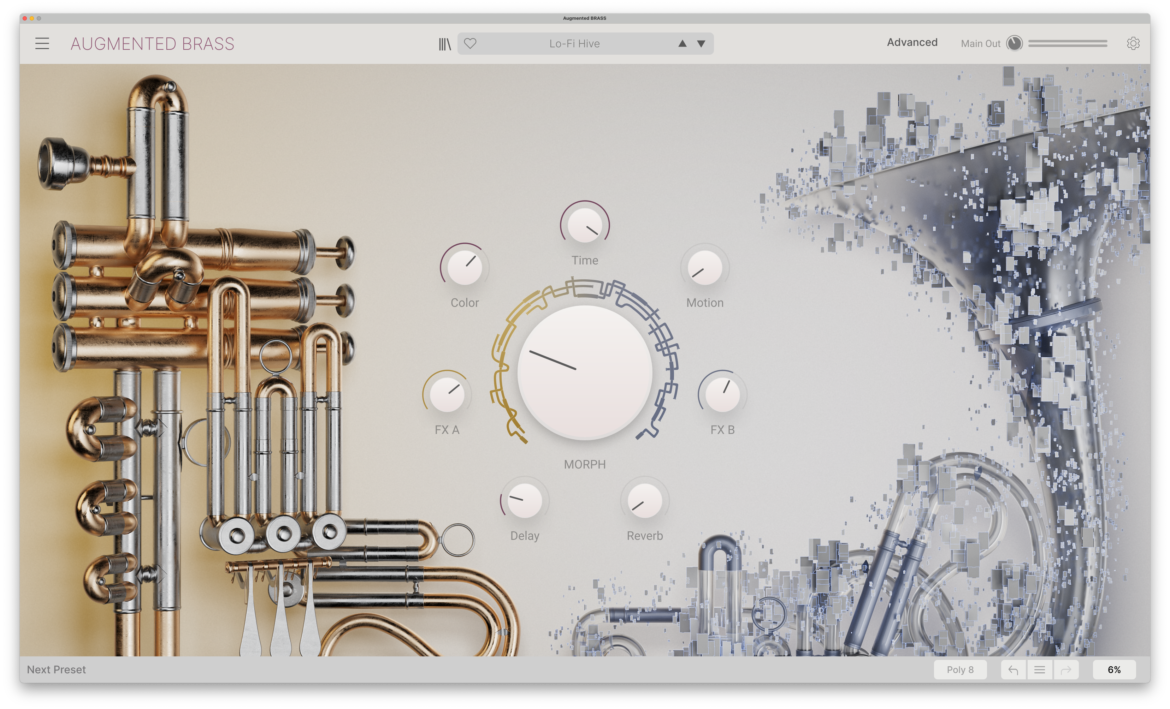The width and height of the screenshot is (1170, 709).
Task: Click the Delay knob
Action: point(525,500)
